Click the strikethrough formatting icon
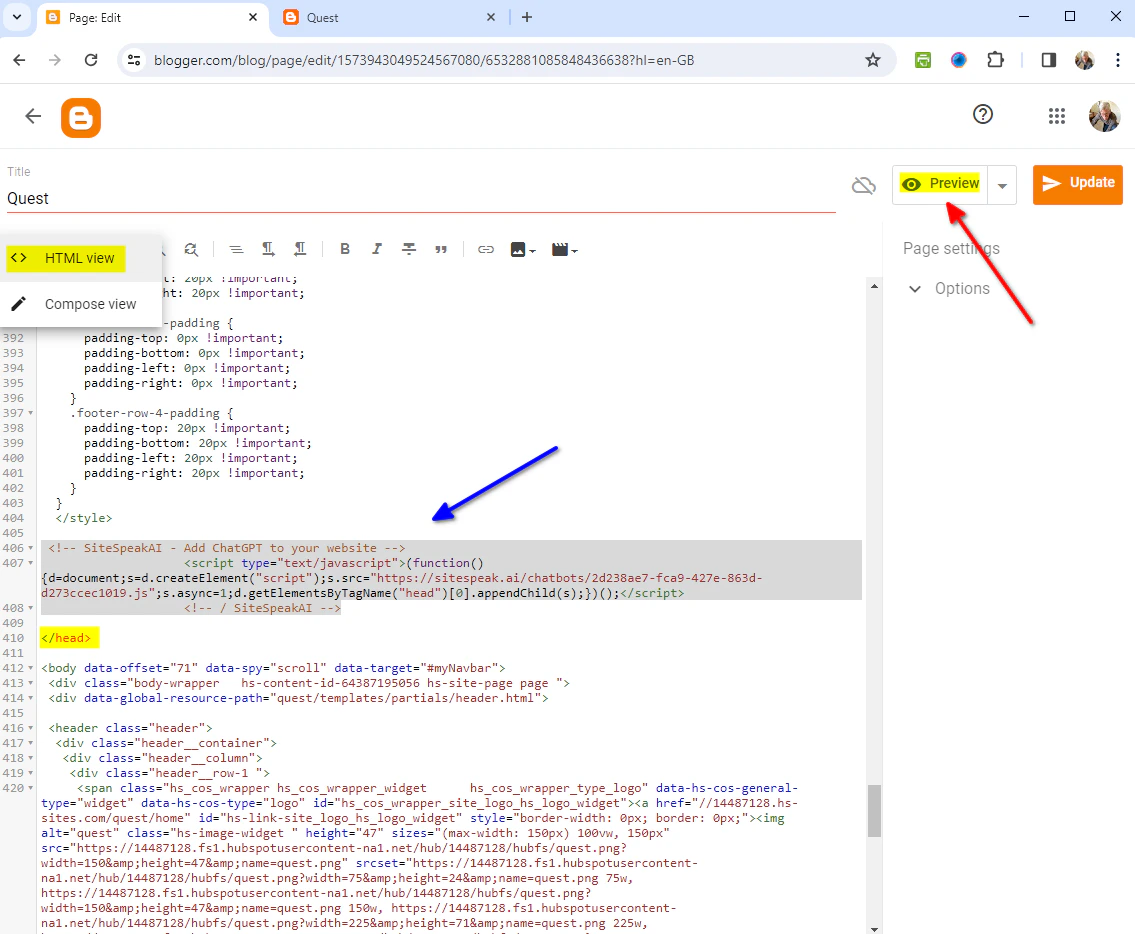The width and height of the screenshot is (1135, 934). [409, 248]
